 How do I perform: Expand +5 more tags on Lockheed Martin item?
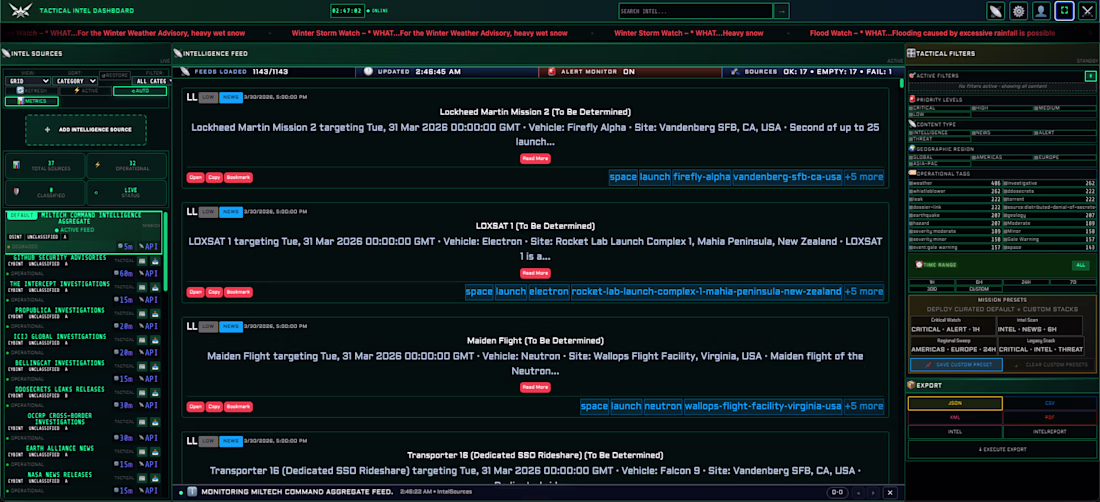coord(864,177)
